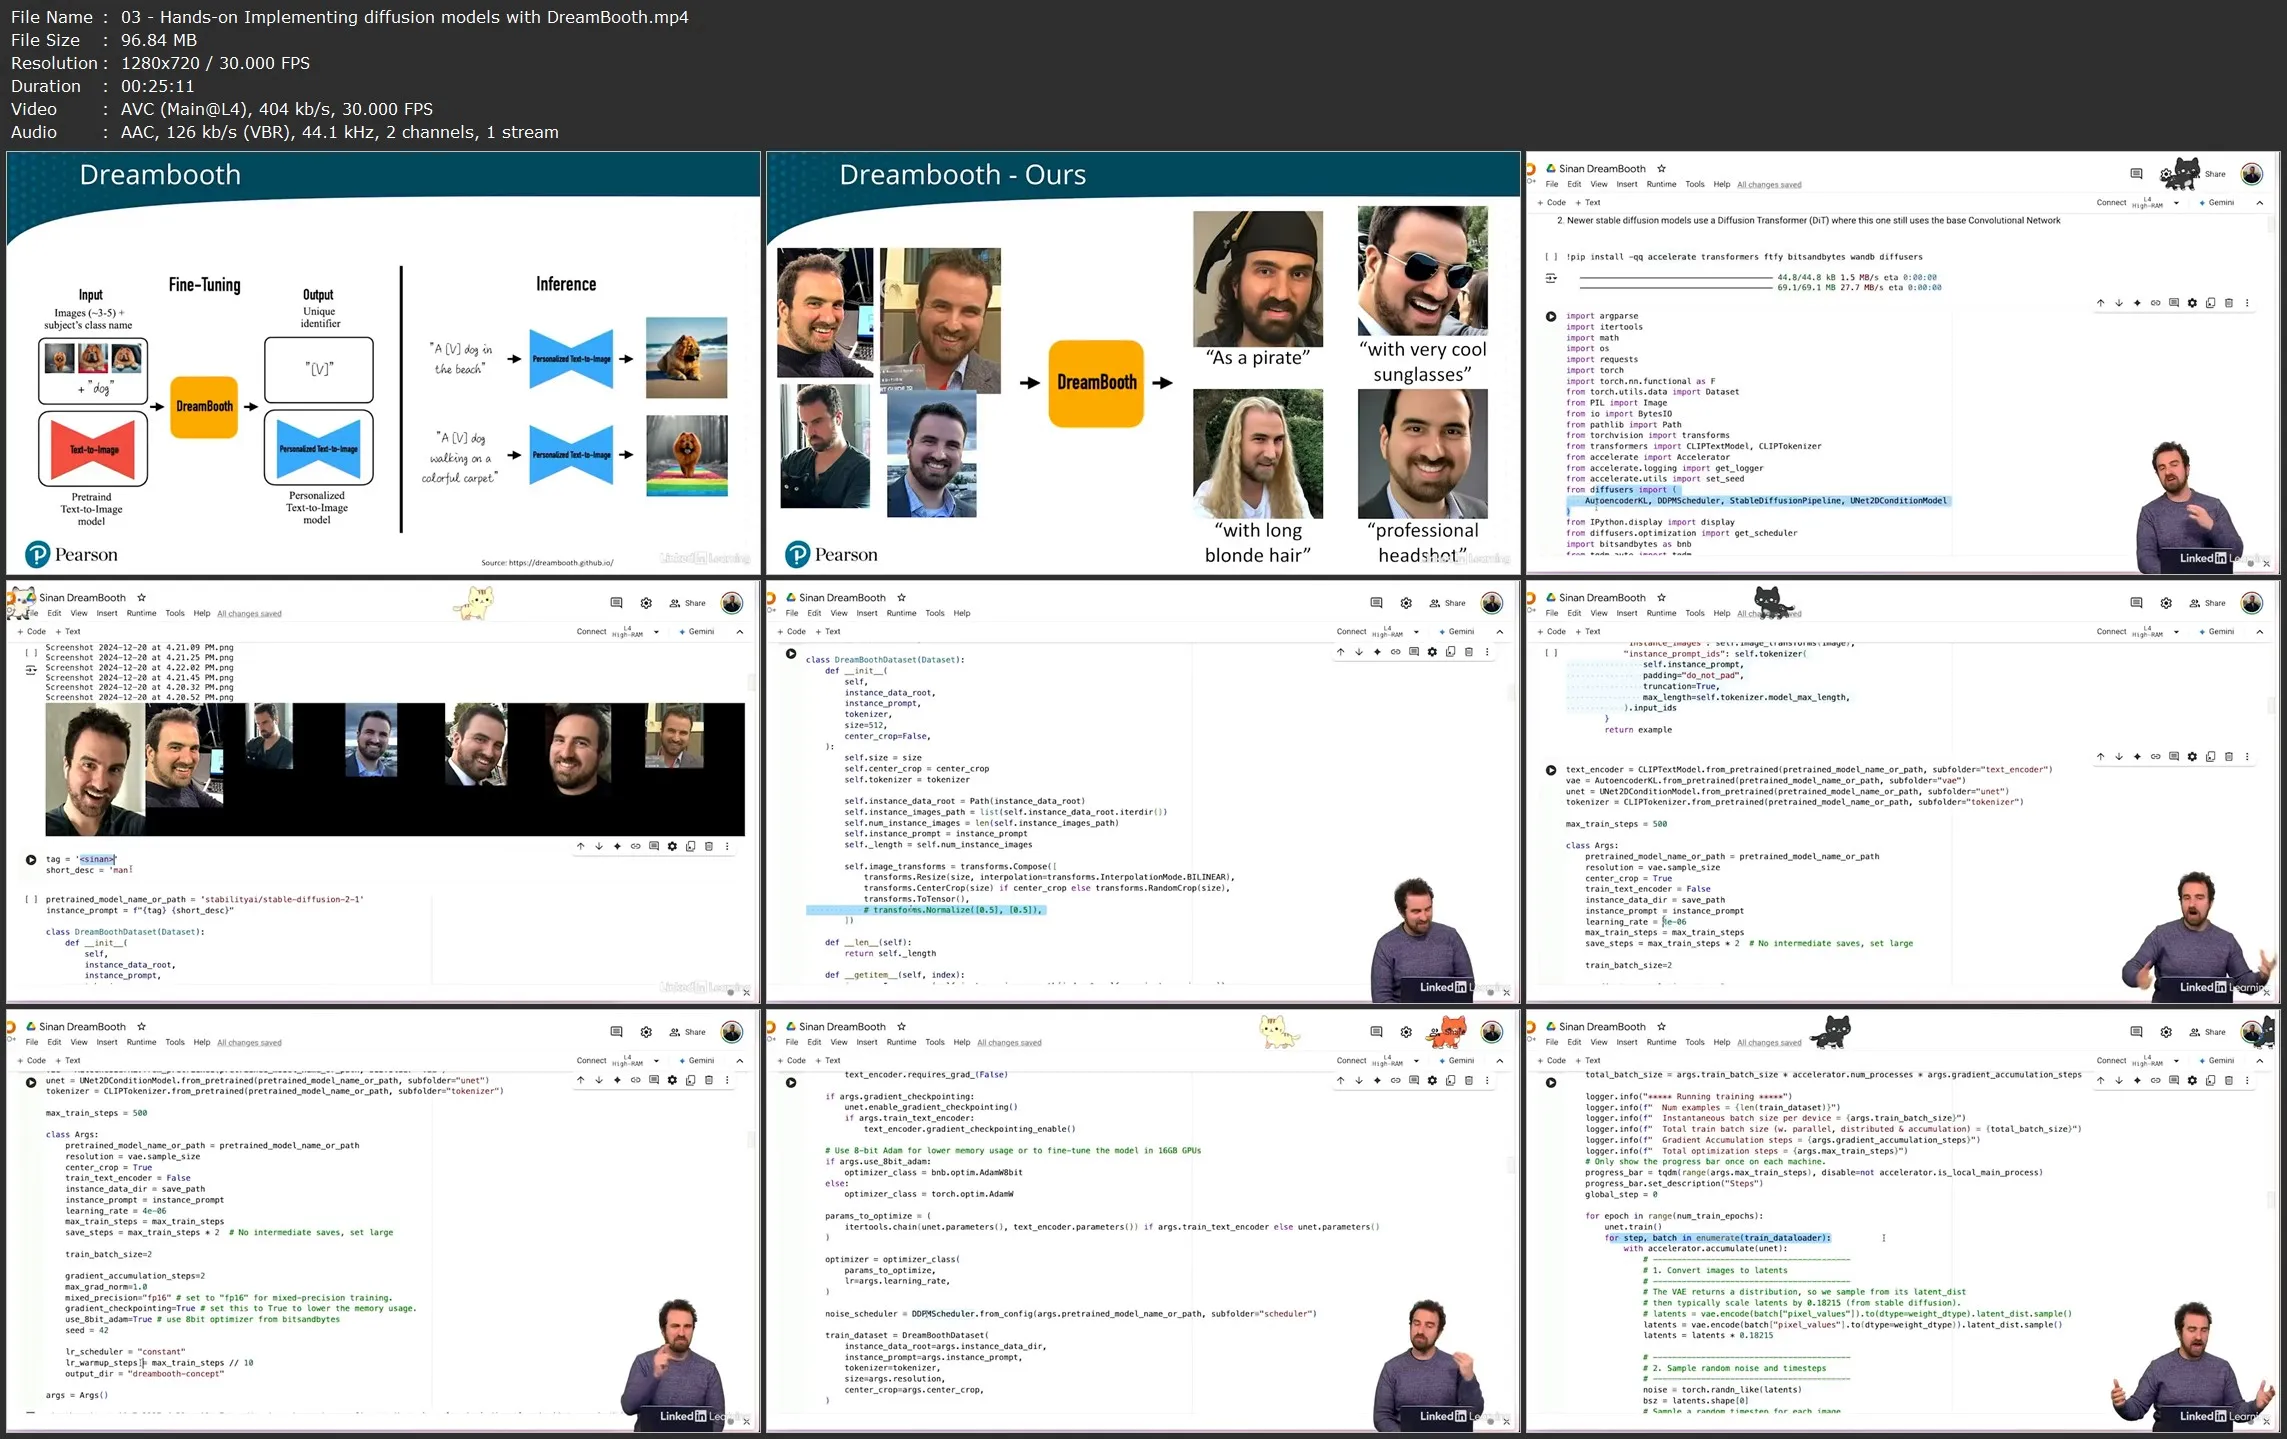Screen dimensions: 2287x1439
Task: Open Connect dropdown arrow in transforms.Normalize frame
Action: point(1416,632)
